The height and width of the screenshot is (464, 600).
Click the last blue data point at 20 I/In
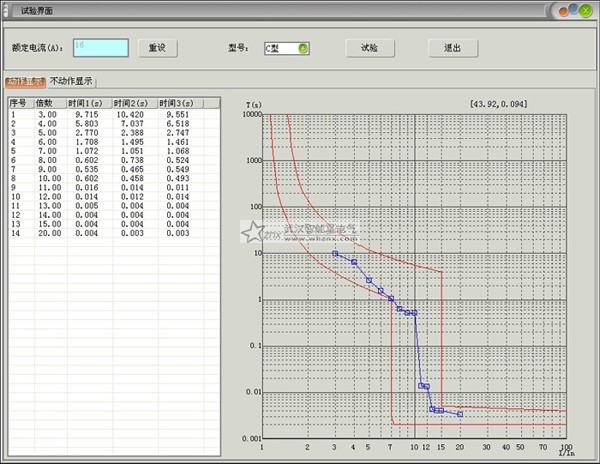tap(460, 414)
